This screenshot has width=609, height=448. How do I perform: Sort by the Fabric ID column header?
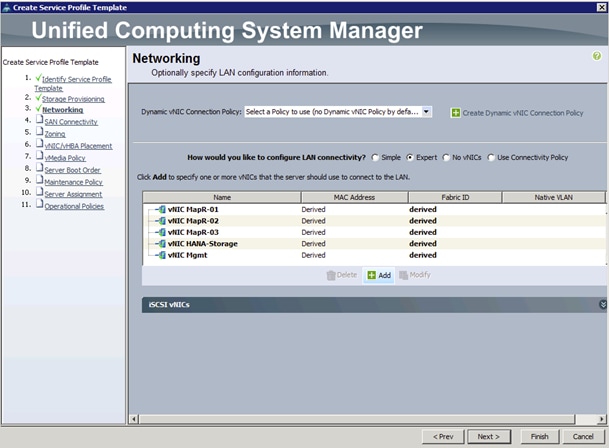click(455, 197)
